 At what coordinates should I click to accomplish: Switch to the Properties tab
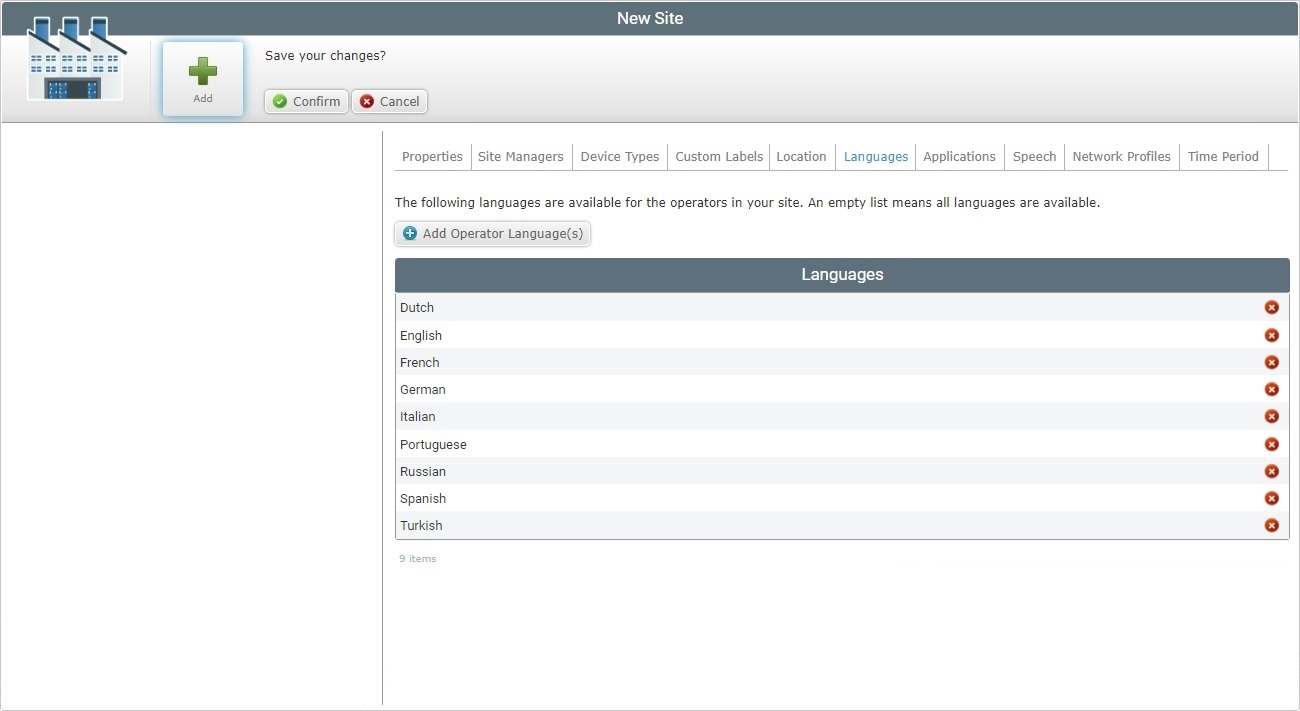point(431,156)
